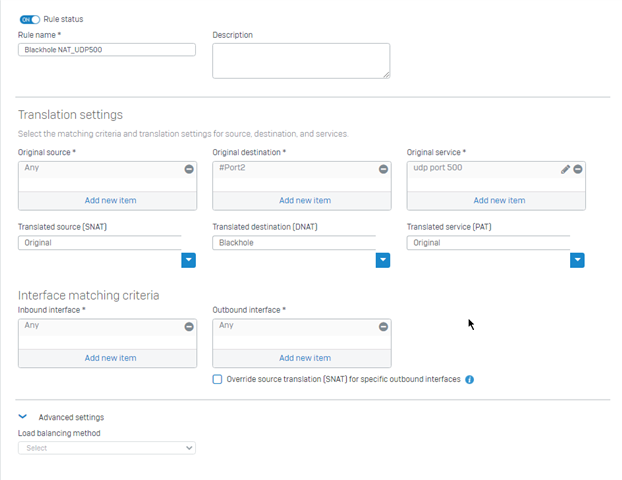Toggle the Rule status switch off

tap(30, 19)
